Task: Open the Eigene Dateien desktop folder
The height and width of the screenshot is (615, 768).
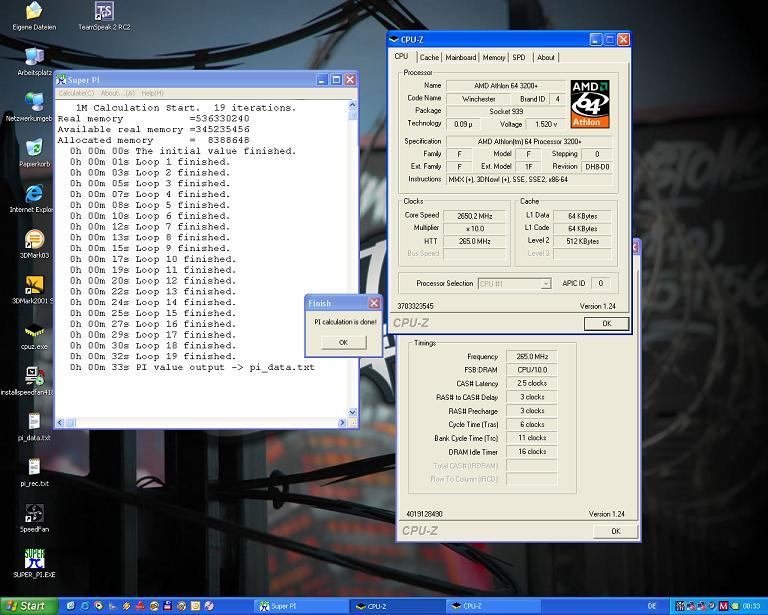Action: 34,11
